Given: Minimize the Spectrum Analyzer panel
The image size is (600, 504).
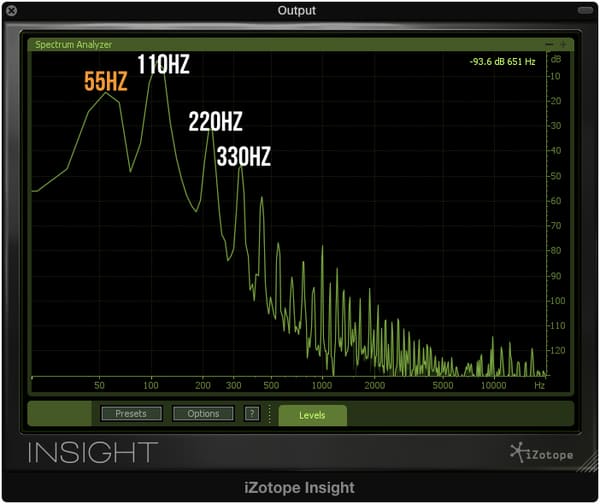Looking at the screenshot, I should pos(549,45).
